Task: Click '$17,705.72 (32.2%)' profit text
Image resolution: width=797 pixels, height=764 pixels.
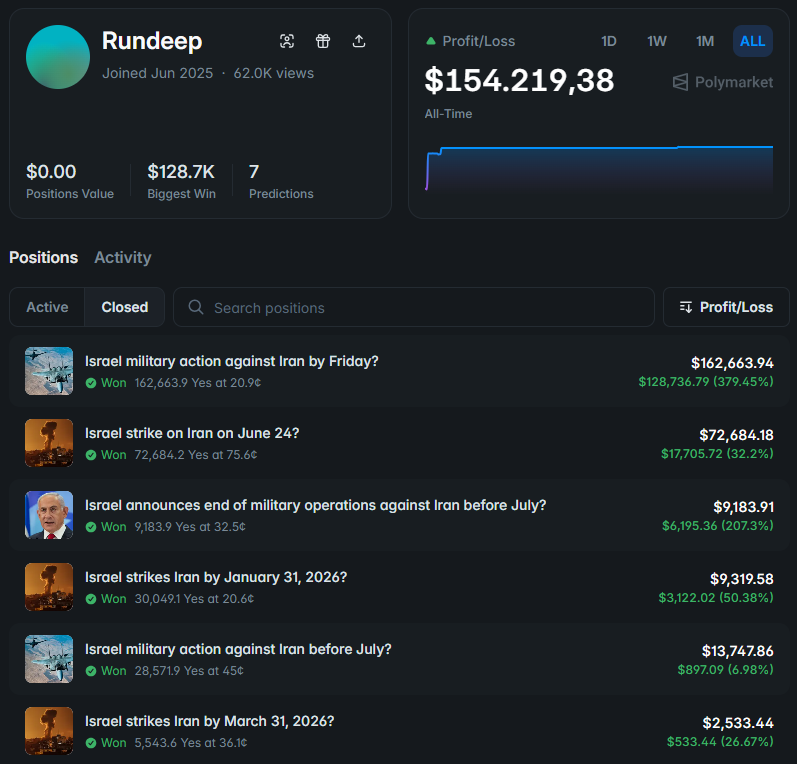Action: tap(717, 453)
